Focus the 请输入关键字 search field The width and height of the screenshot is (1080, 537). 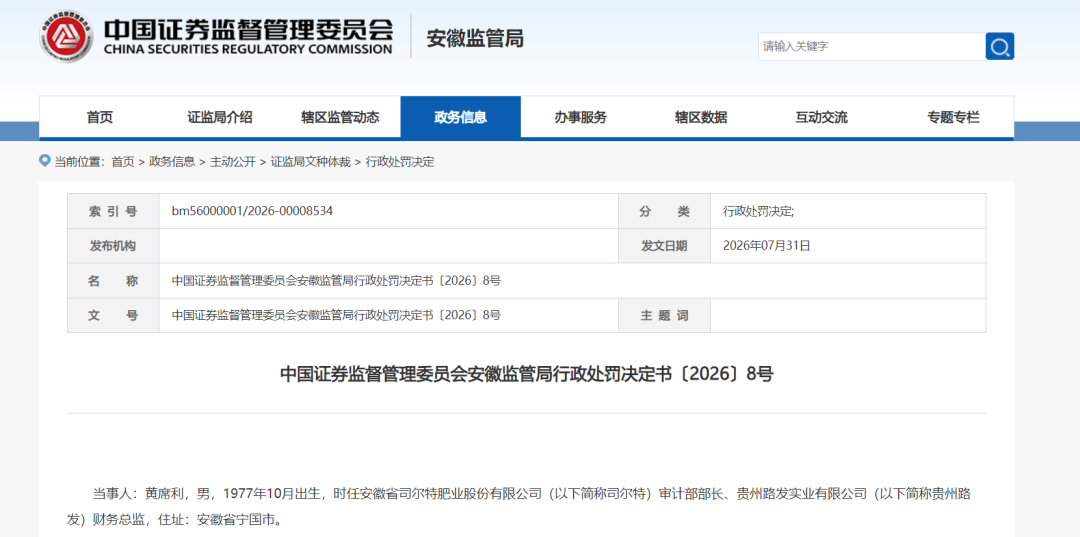[872, 46]
